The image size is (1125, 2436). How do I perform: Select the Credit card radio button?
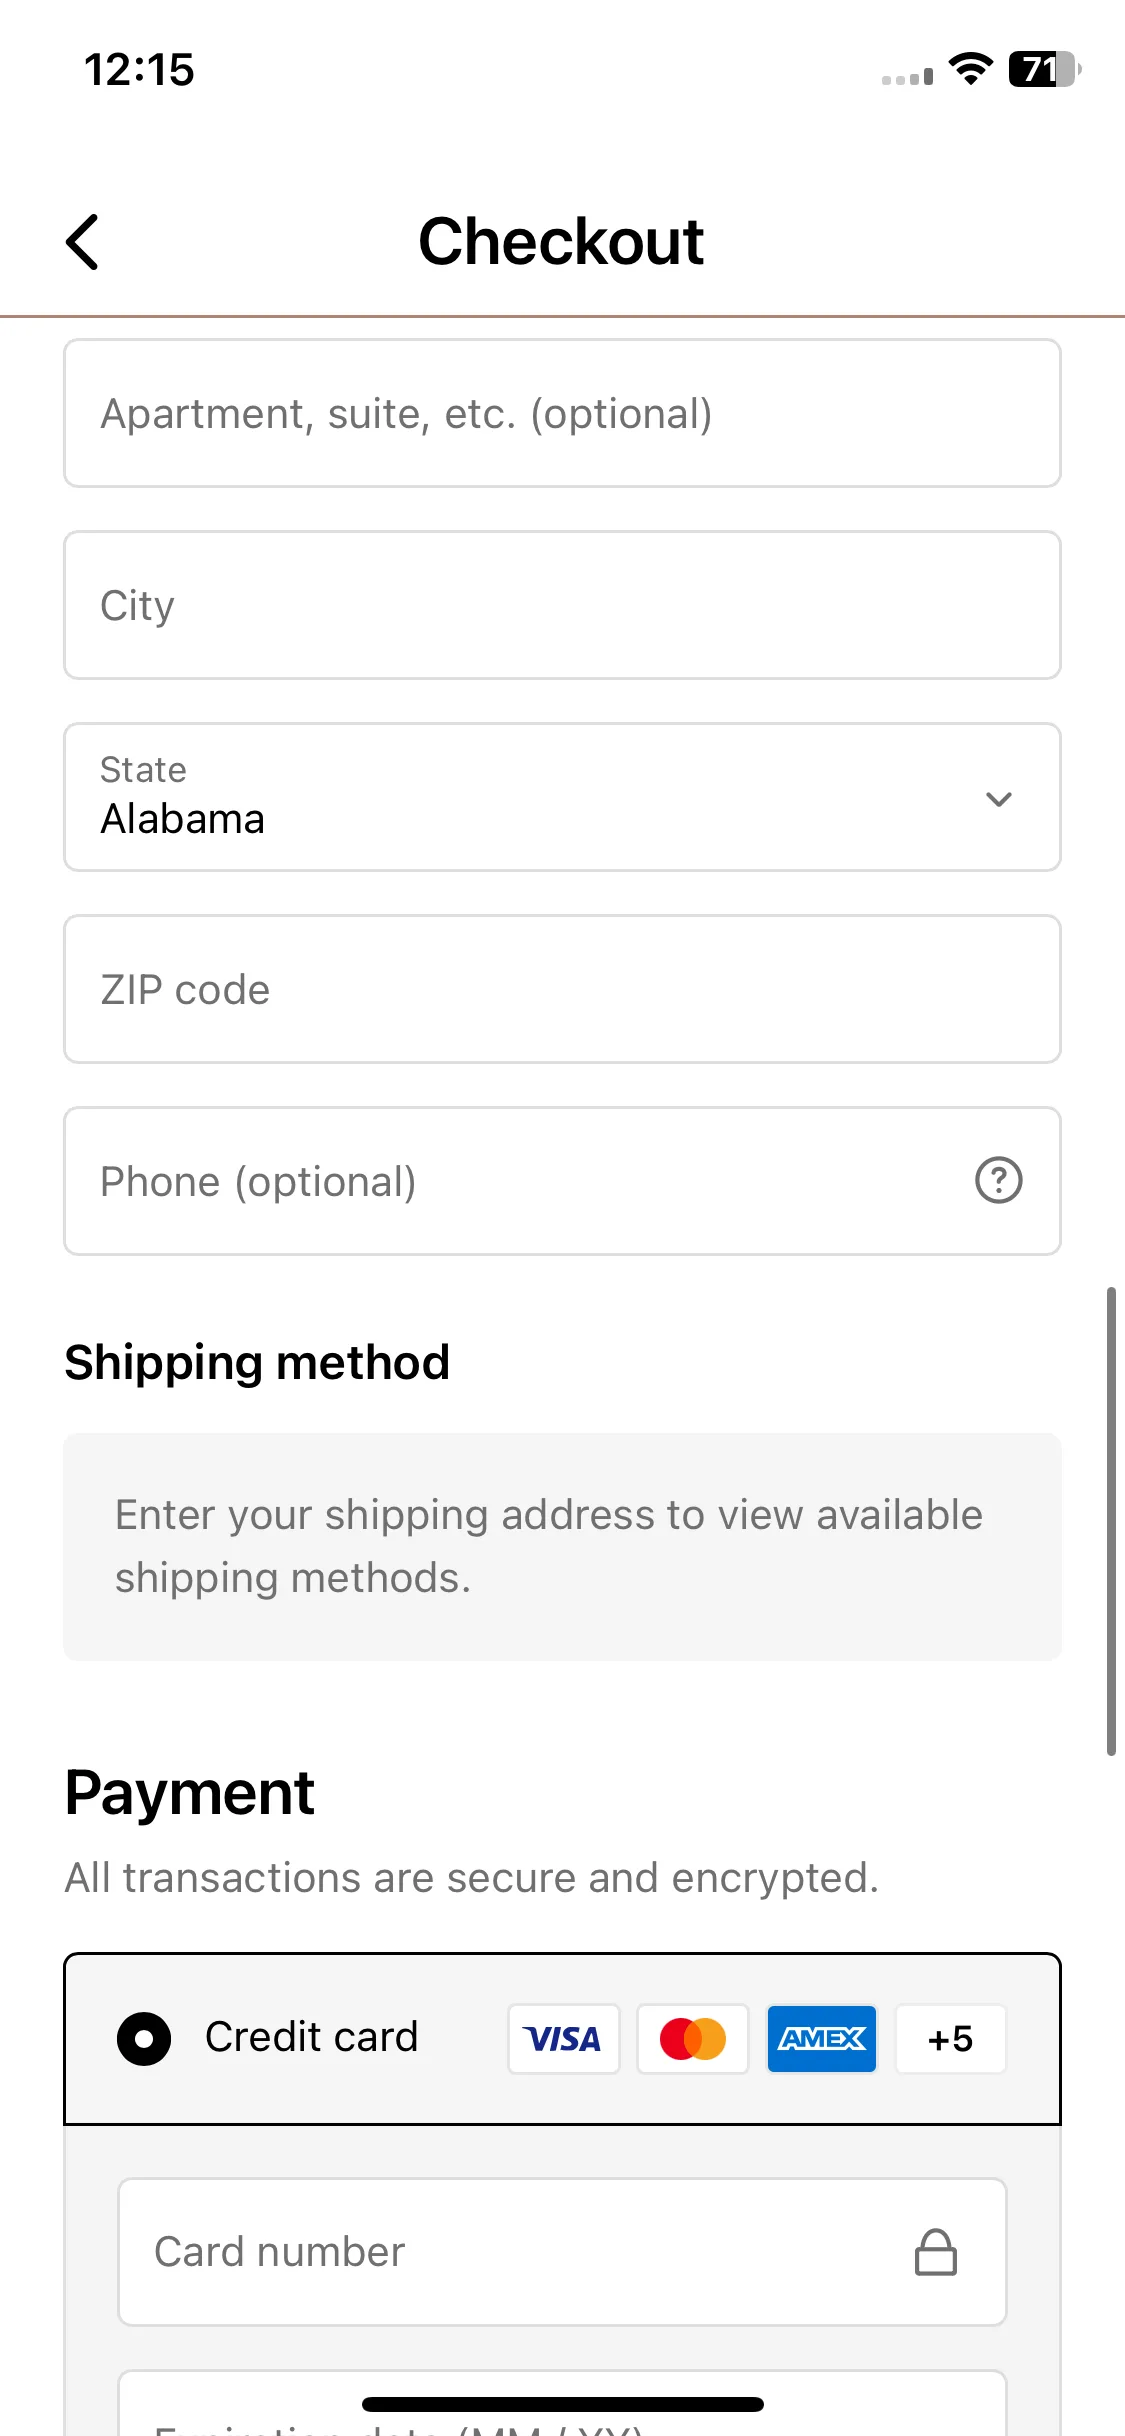point(144,2038)
